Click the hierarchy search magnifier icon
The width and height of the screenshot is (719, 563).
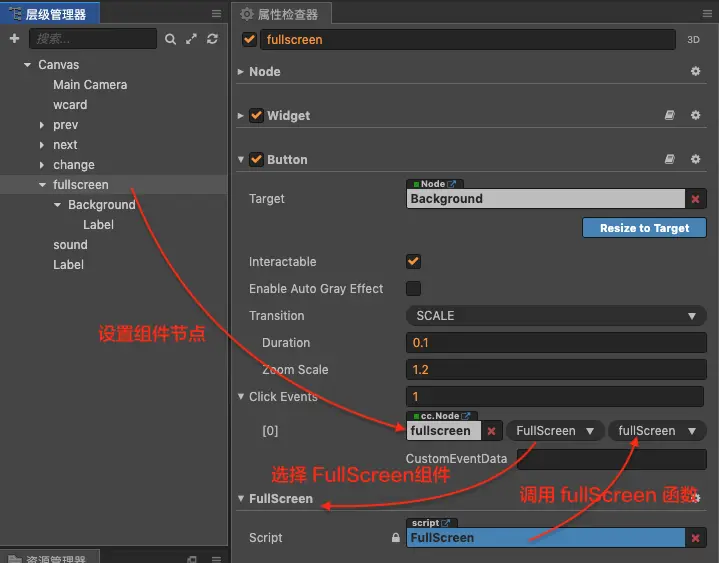point(170,39)
